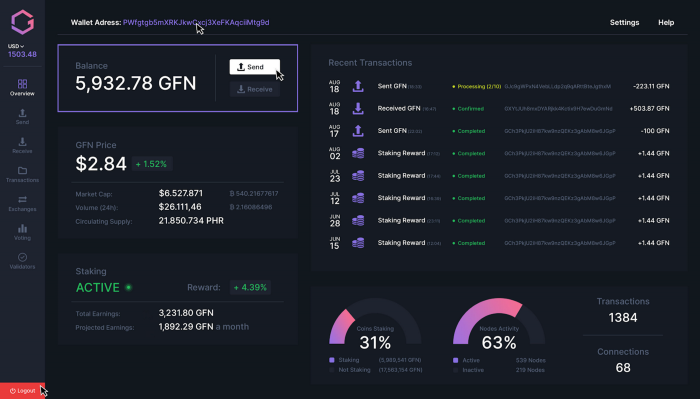Viewport: 700px width, 399px height.
Task: Click the -100 GFN amount
Action: pyautogui.click(x=655, y=131)
